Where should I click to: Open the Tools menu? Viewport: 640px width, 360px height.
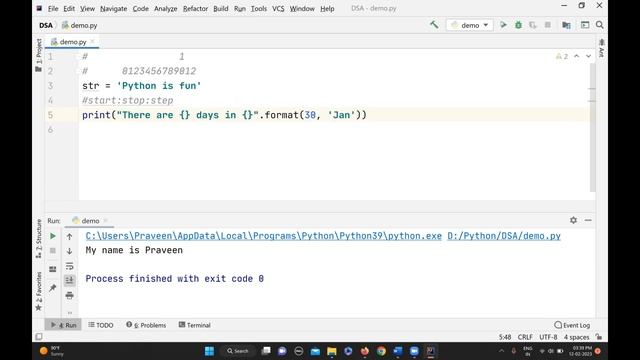point(259,9)
